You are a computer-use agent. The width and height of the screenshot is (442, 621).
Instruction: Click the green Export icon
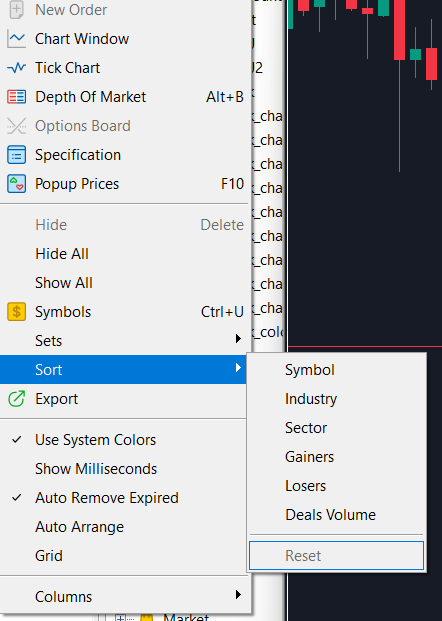click(x=16, y=399)
